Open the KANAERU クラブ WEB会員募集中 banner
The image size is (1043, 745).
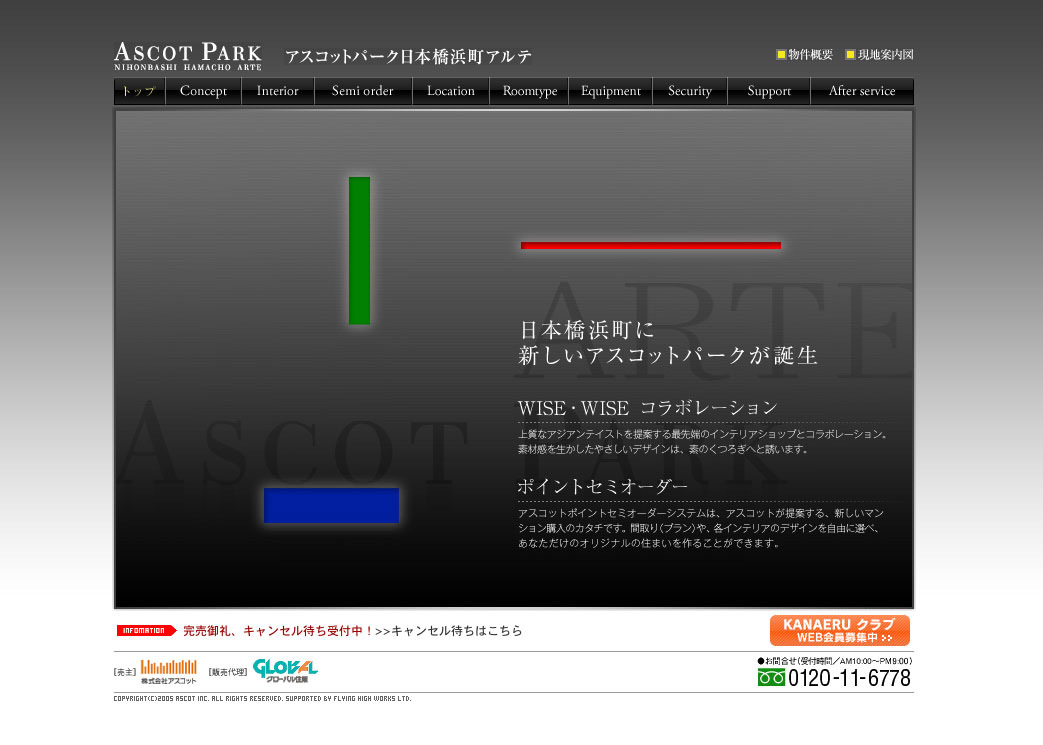tap(839, 631)
